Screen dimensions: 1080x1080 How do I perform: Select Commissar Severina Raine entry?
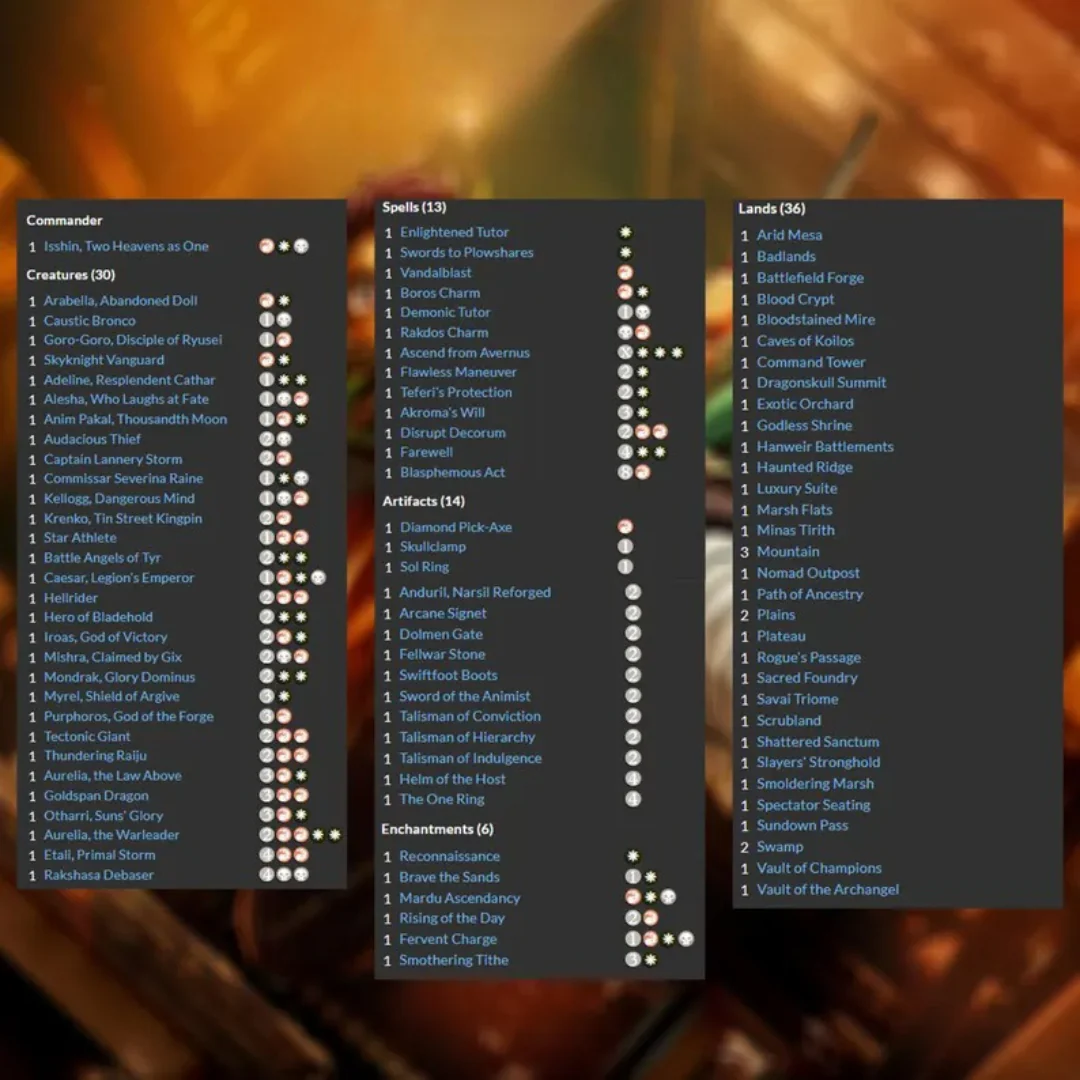pos(123,478)
